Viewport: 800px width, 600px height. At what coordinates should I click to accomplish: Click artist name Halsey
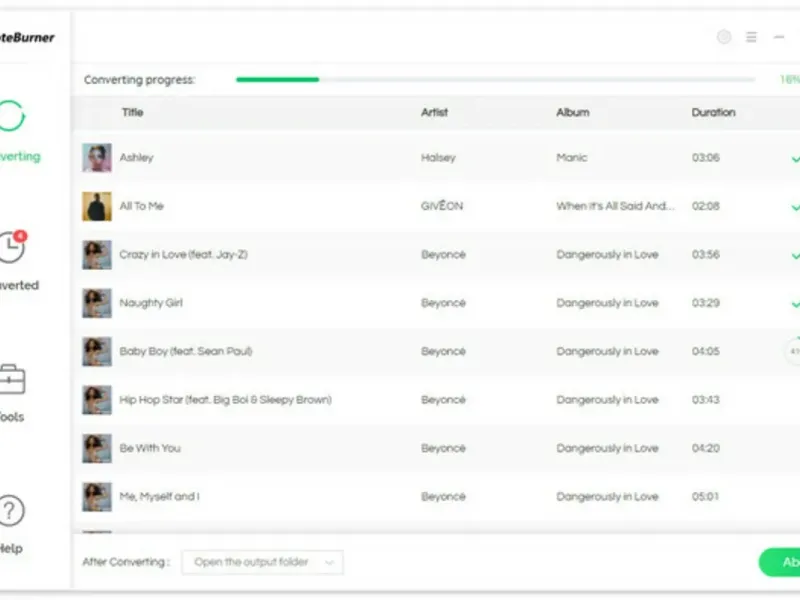pos(438,158)
